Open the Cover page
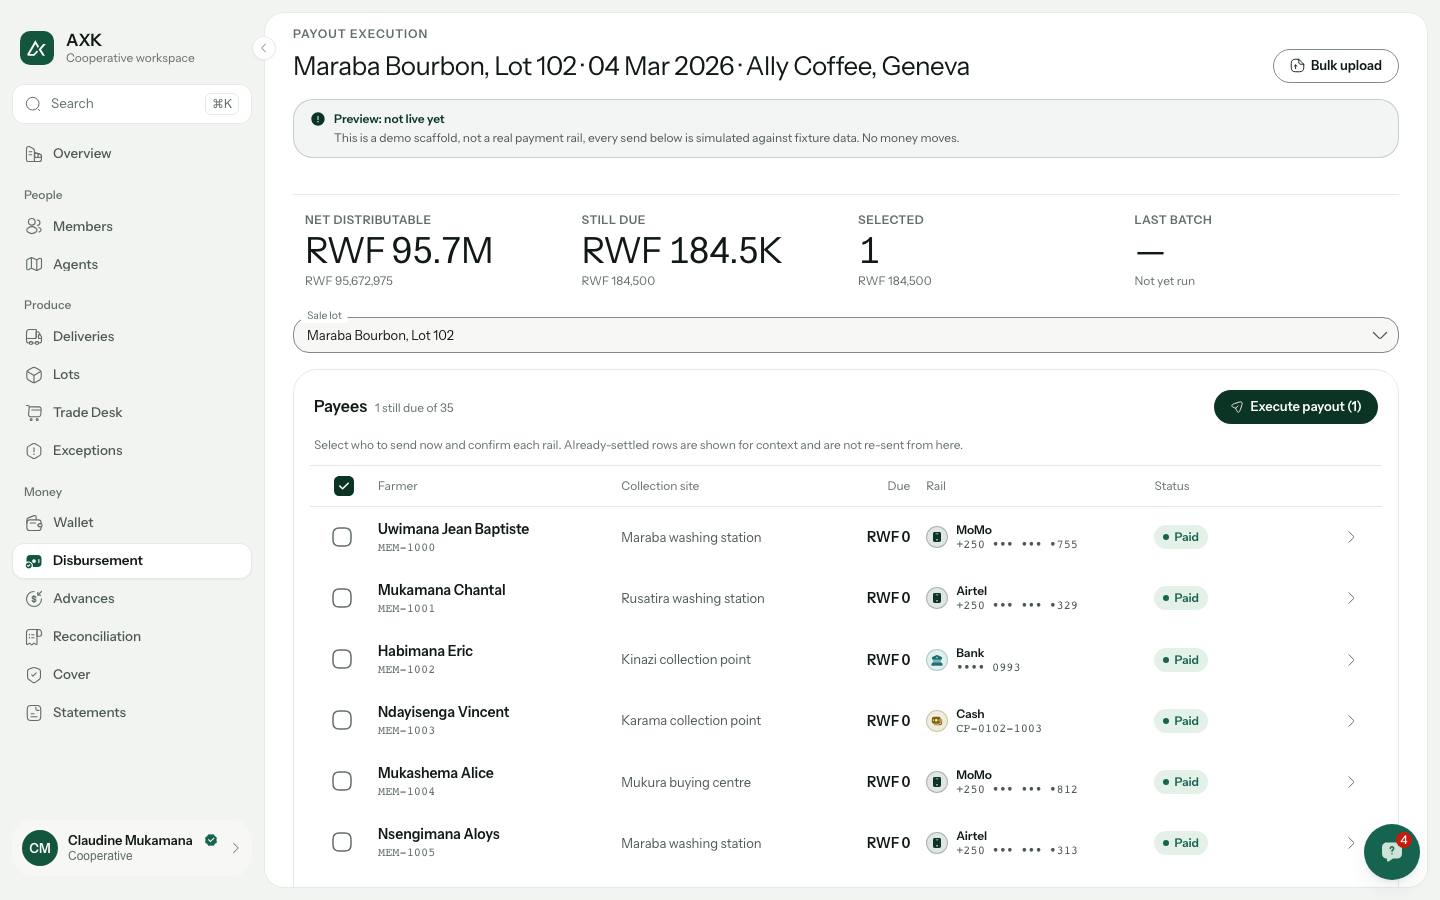The width and height of the screenshot is (1440, 900). 132,675
